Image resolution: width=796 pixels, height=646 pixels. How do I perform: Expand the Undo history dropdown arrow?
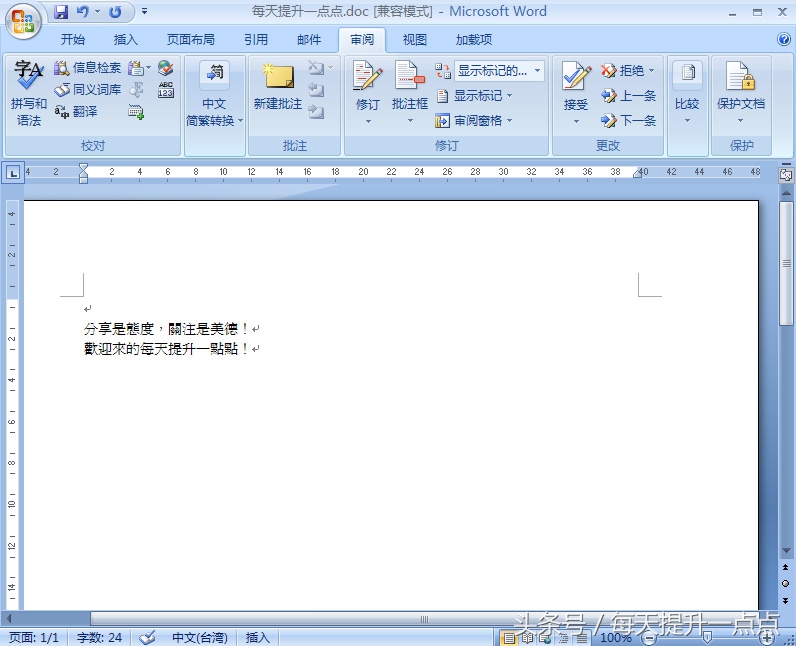pos(97,11)
